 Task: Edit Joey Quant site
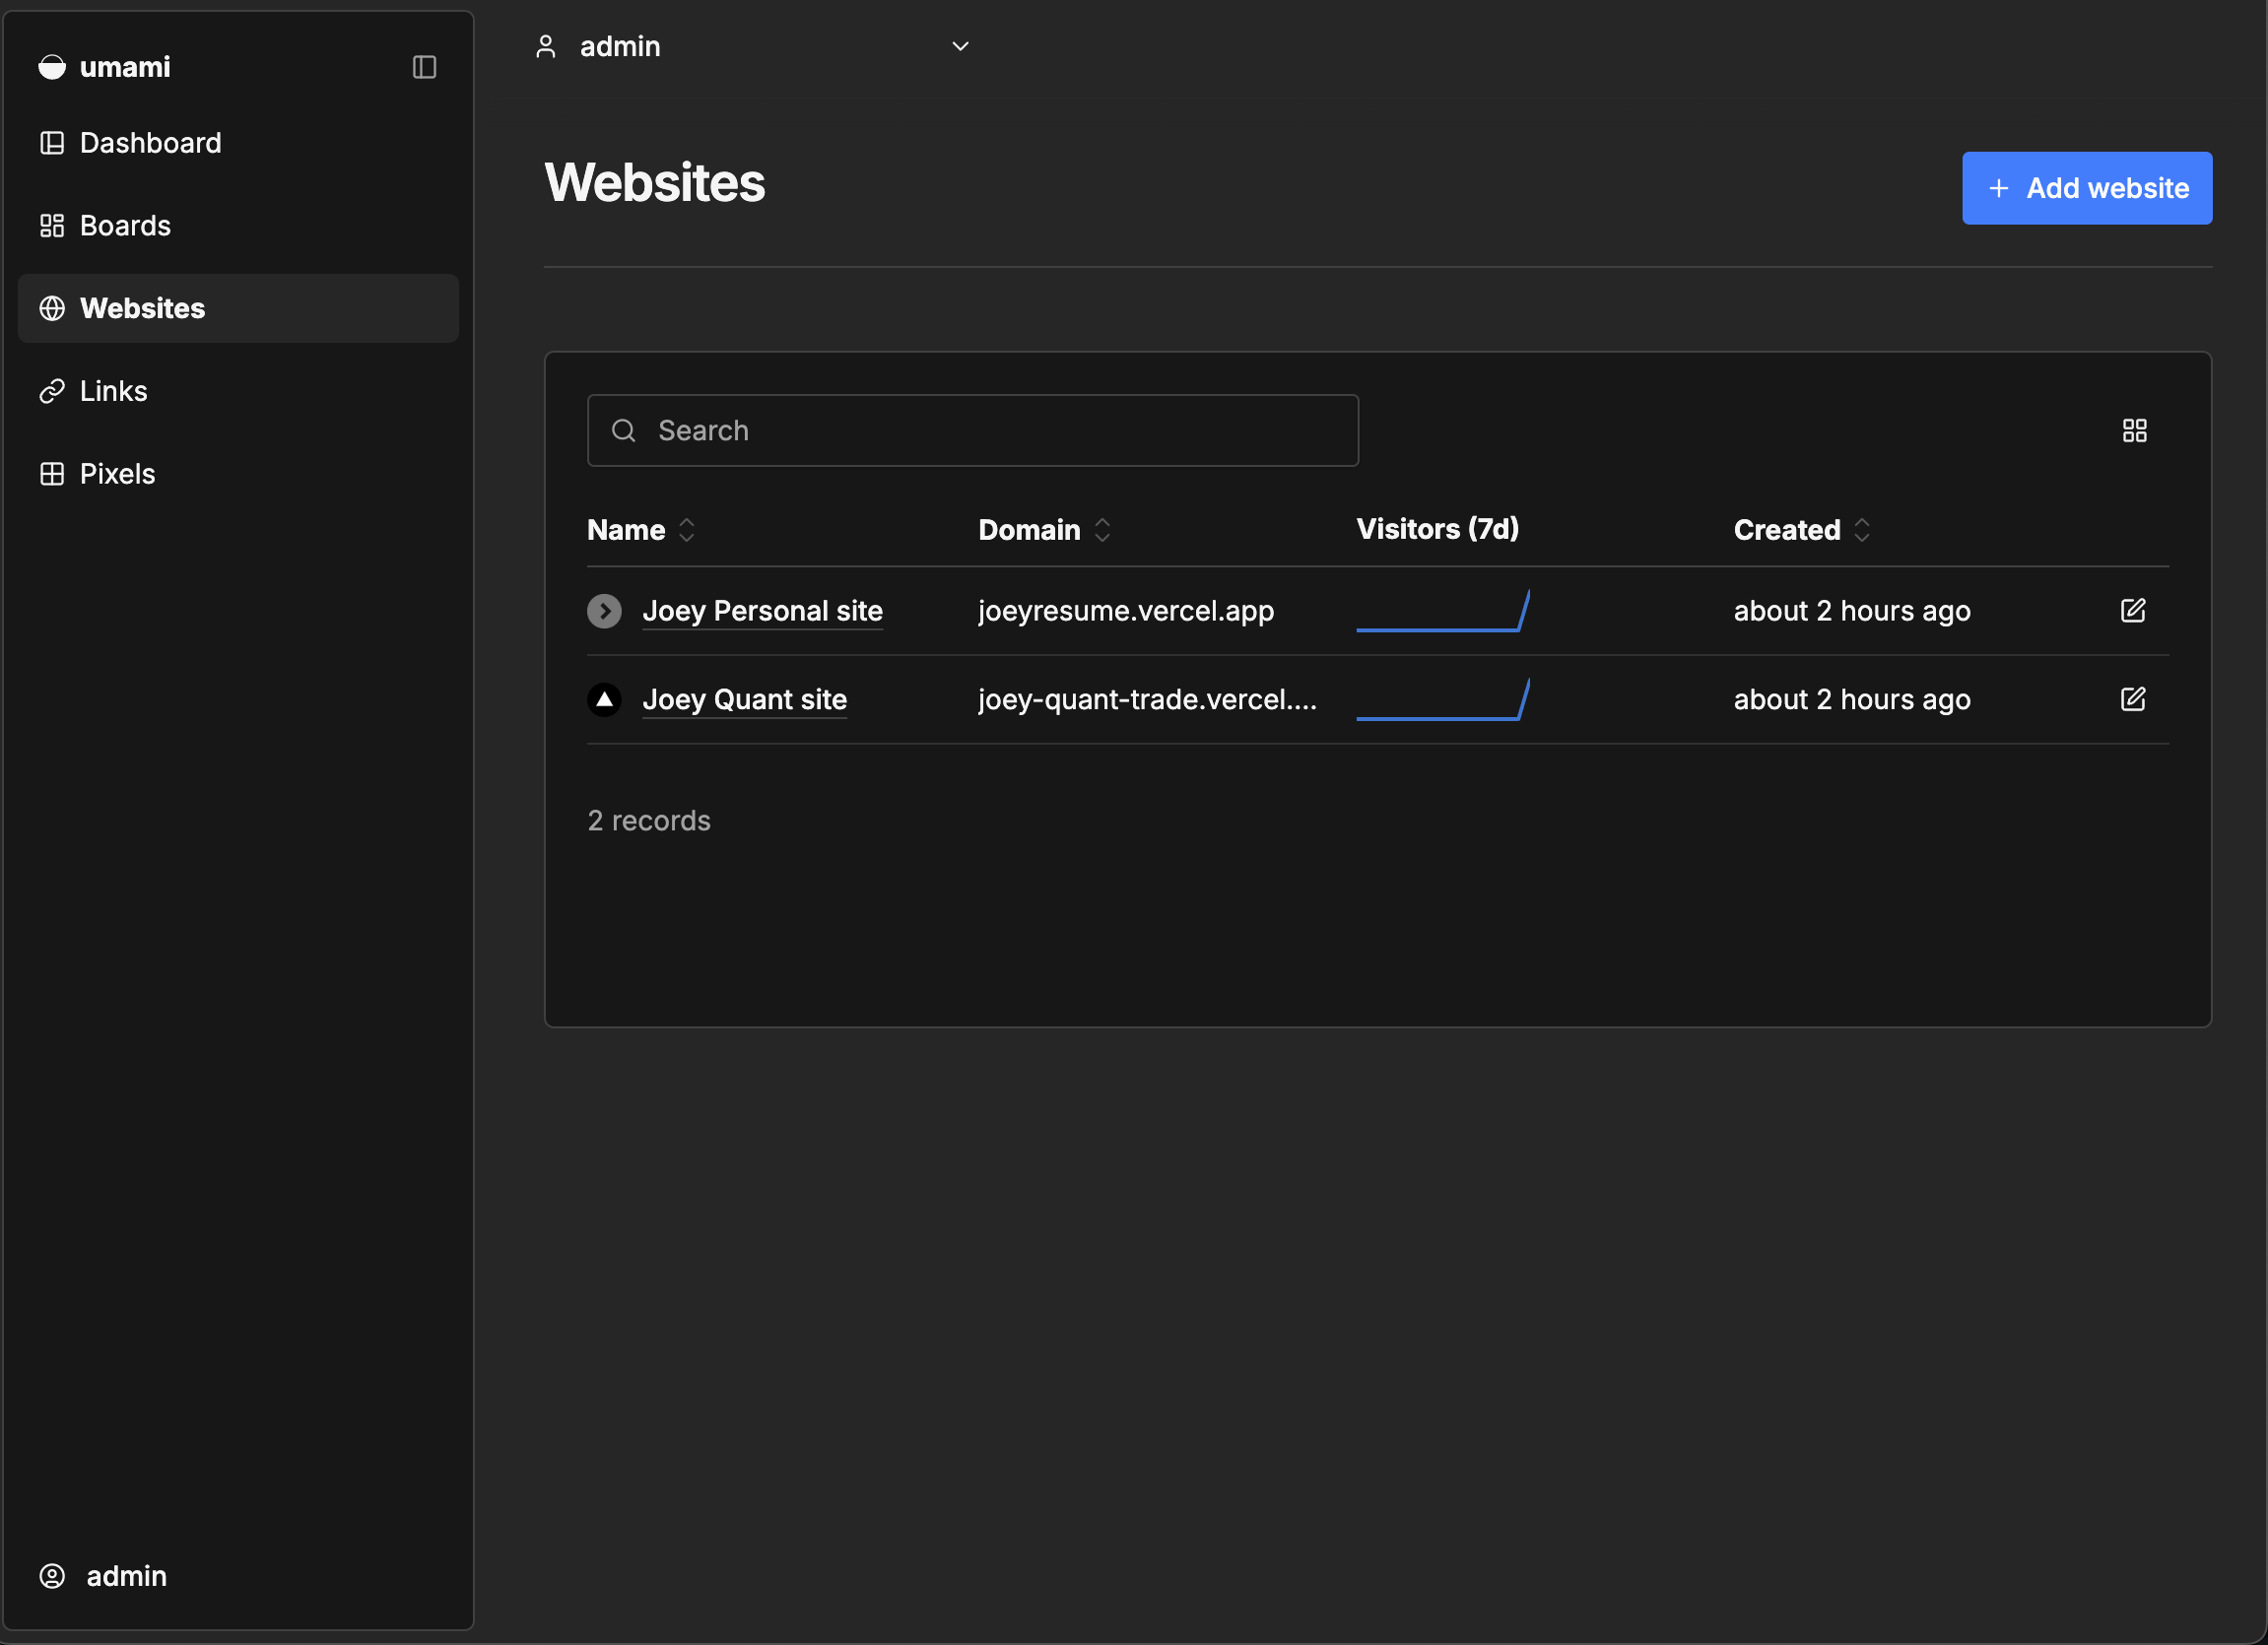pos(2133,698)
